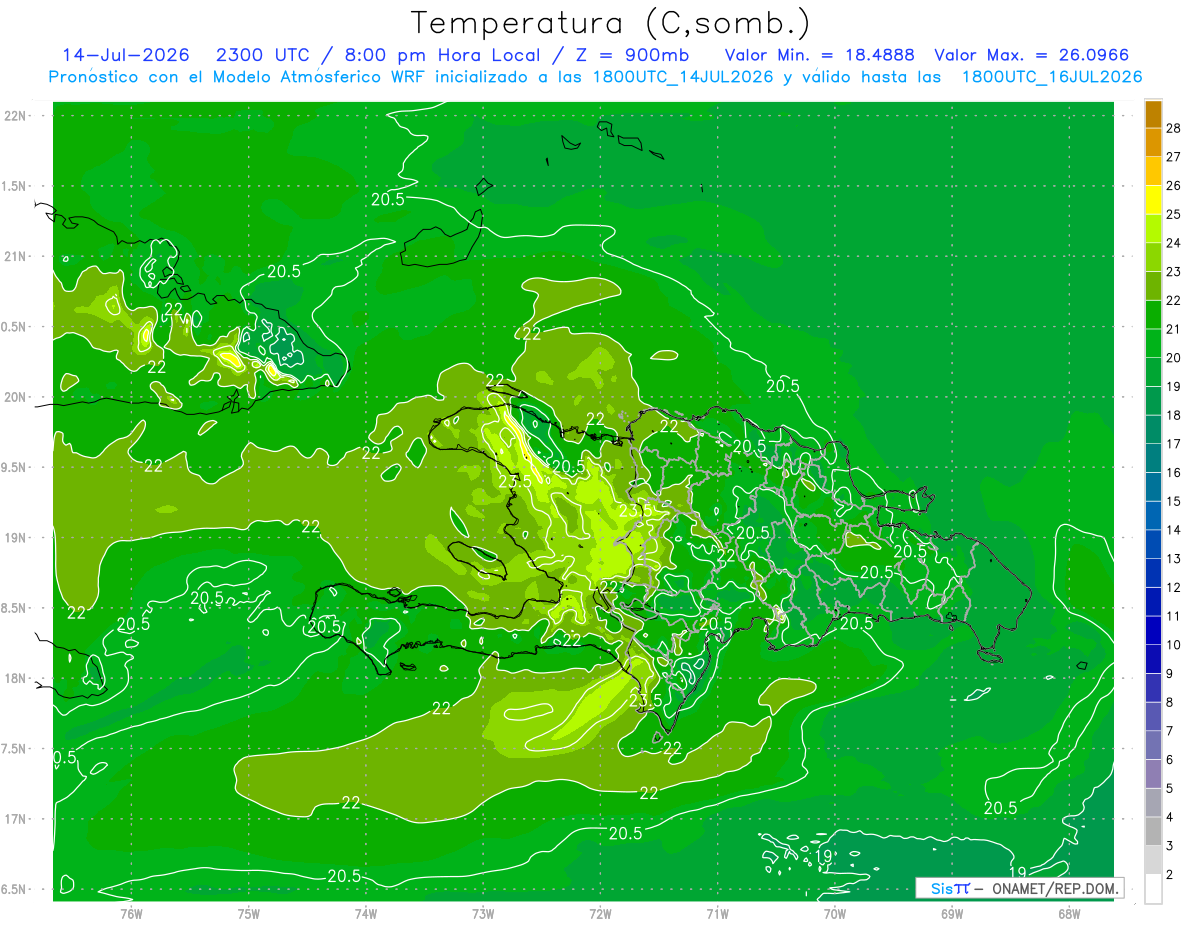Click the "15" label on the color scale
Viewport: 1200px width, 927px height.
(1174, 501)
